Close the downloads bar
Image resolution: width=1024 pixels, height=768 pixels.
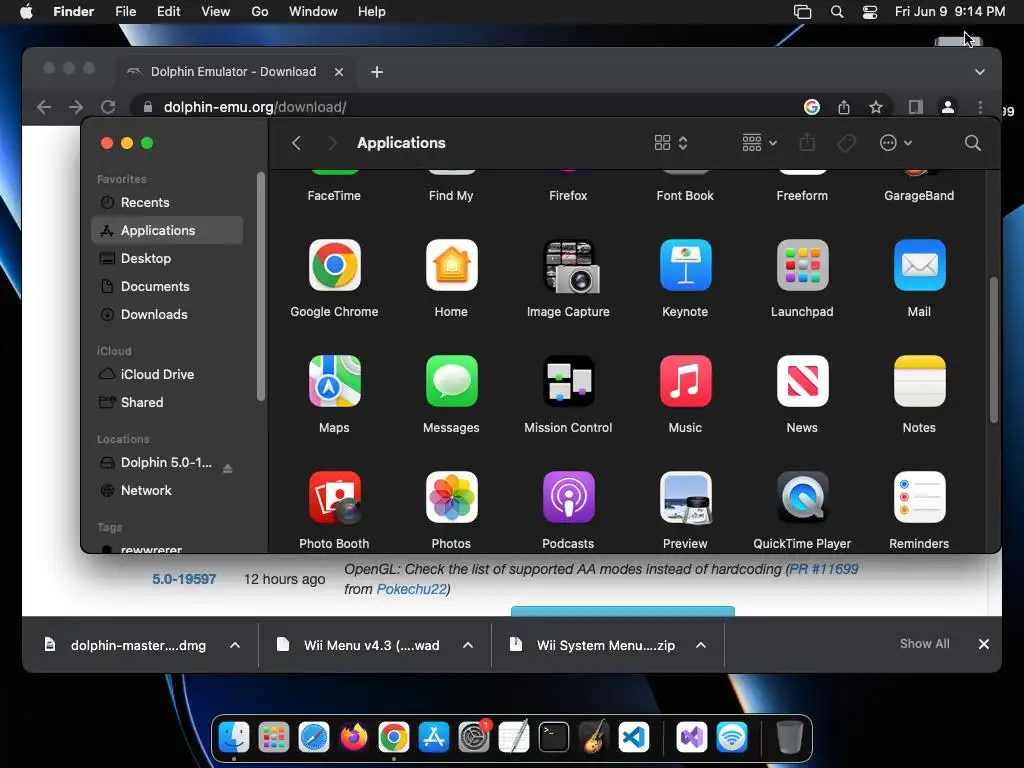click(984, 644)
